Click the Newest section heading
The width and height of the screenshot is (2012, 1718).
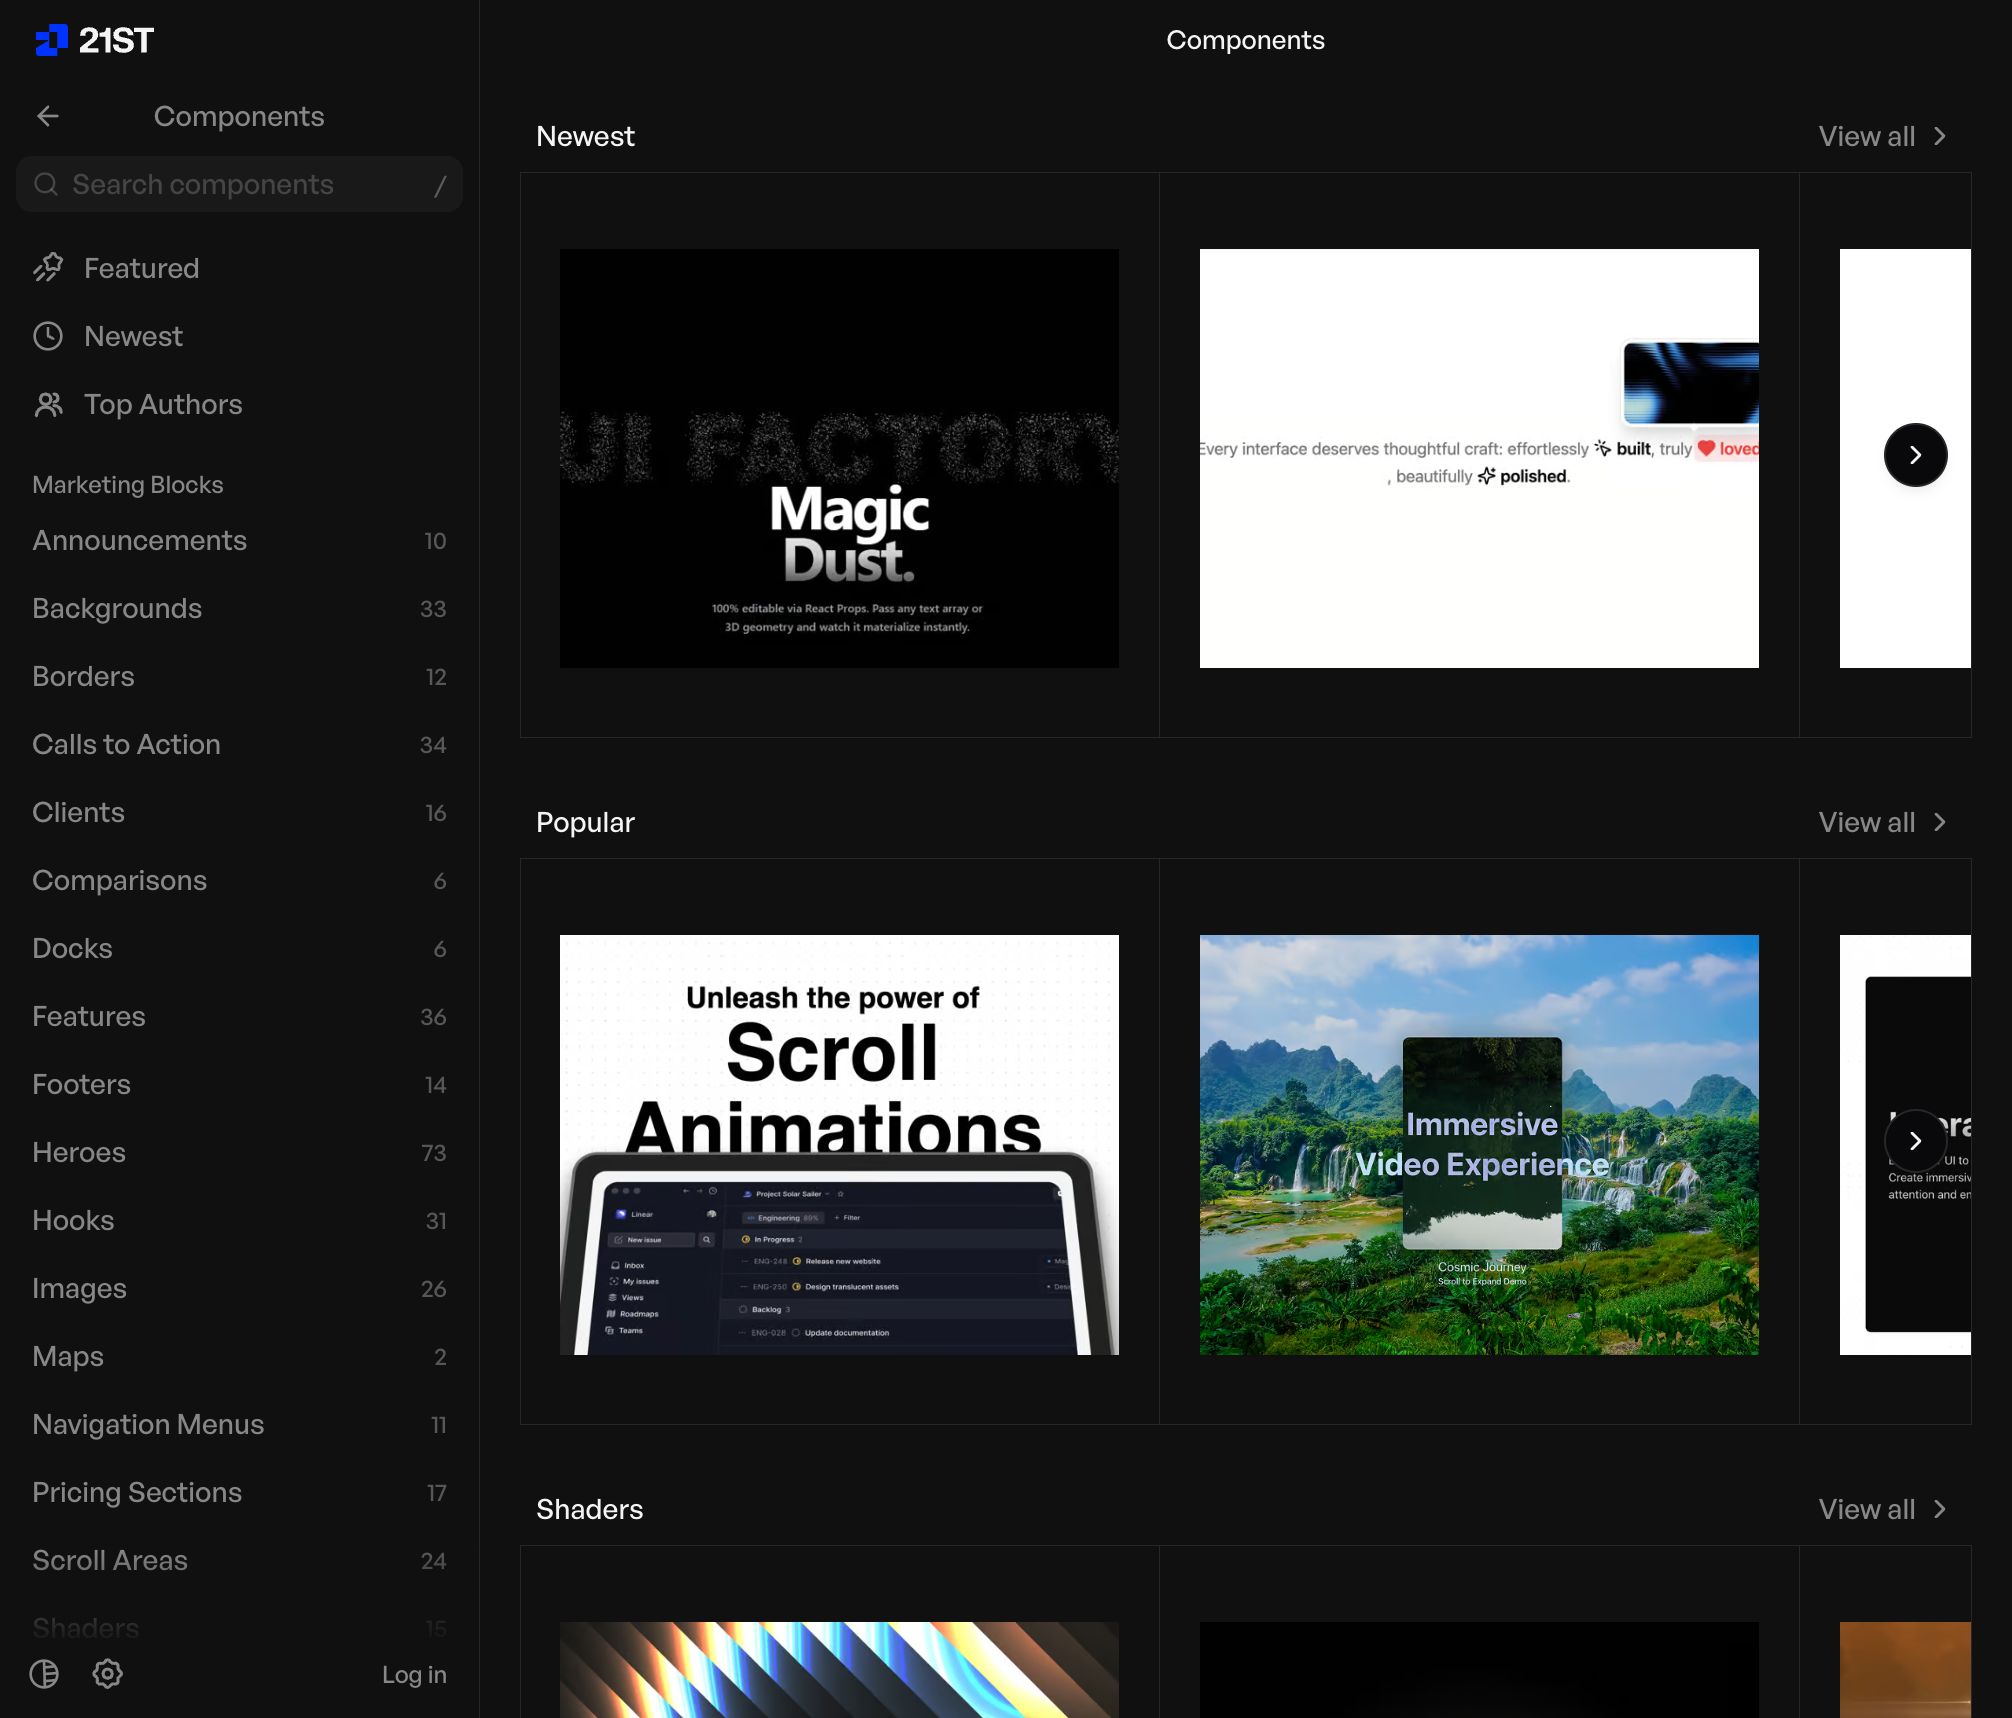pos(585,136)
